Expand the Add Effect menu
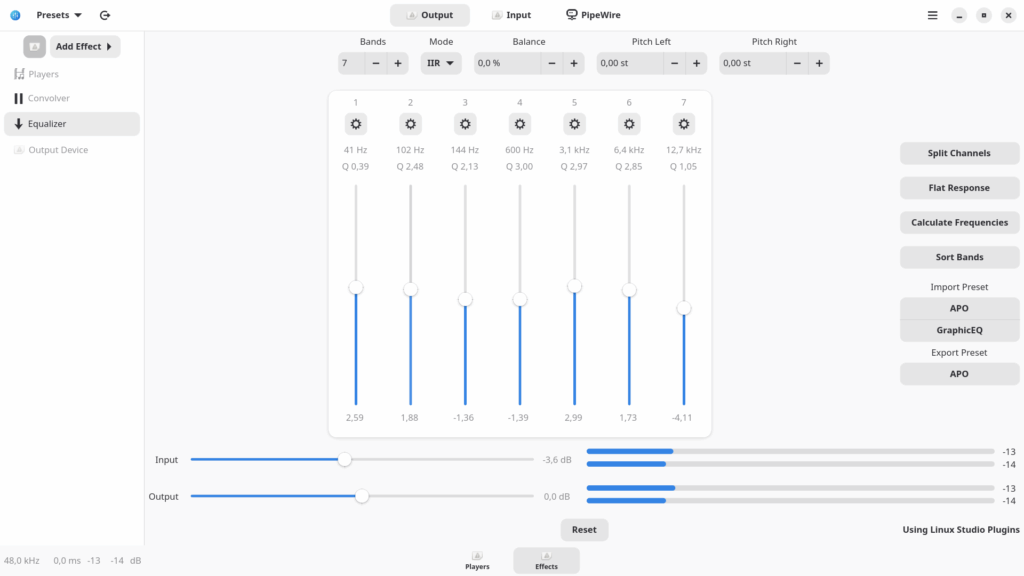 (x=85, y=46)
